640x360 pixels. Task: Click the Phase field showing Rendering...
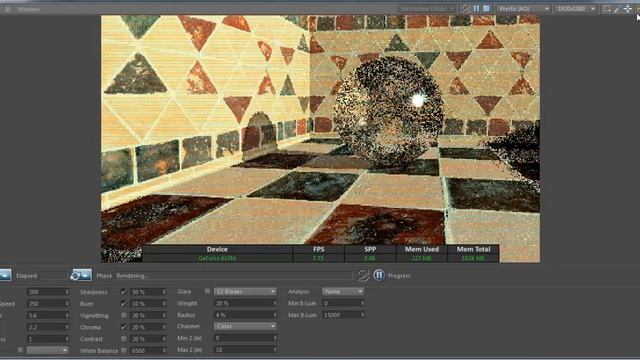pos(233,276)
